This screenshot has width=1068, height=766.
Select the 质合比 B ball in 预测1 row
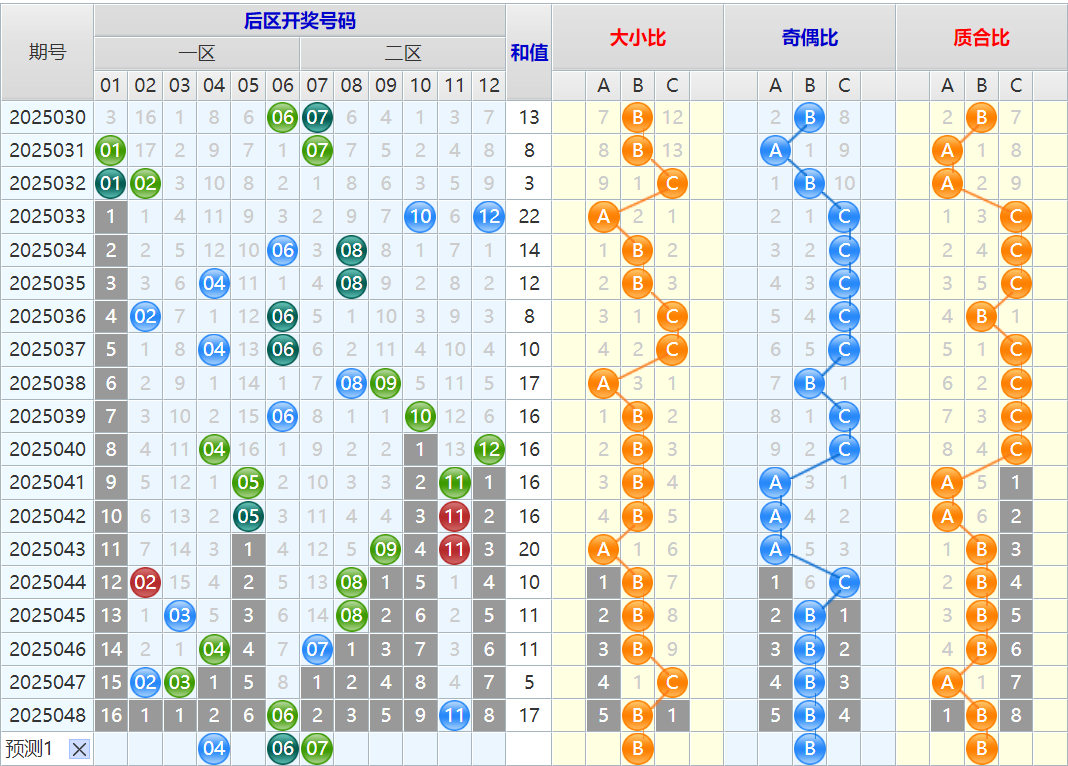981,748
